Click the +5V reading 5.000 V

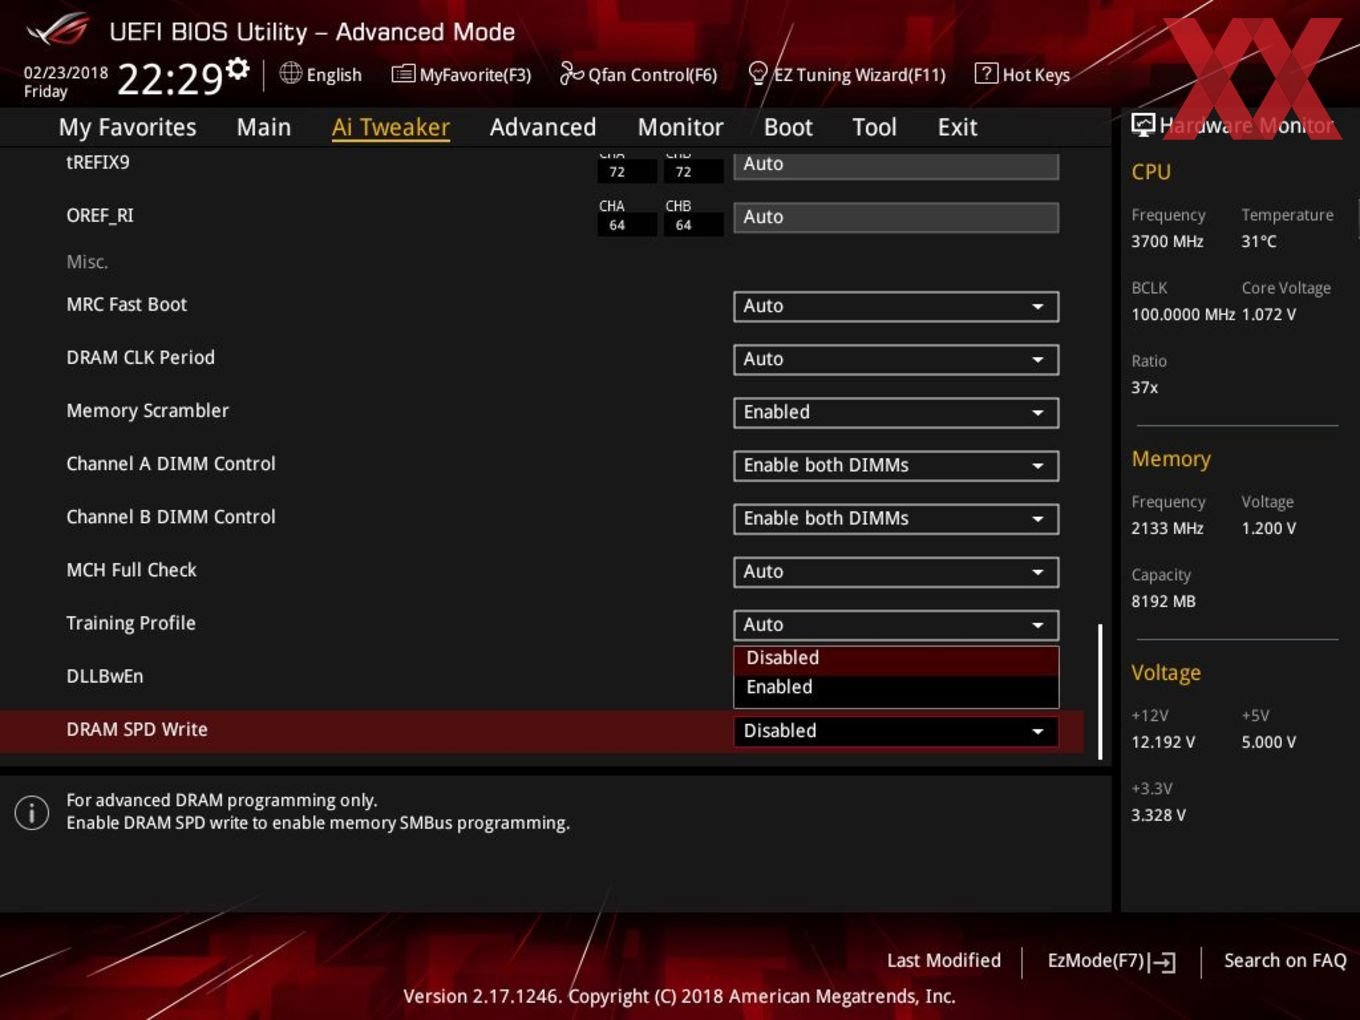tap(1269, 742)
